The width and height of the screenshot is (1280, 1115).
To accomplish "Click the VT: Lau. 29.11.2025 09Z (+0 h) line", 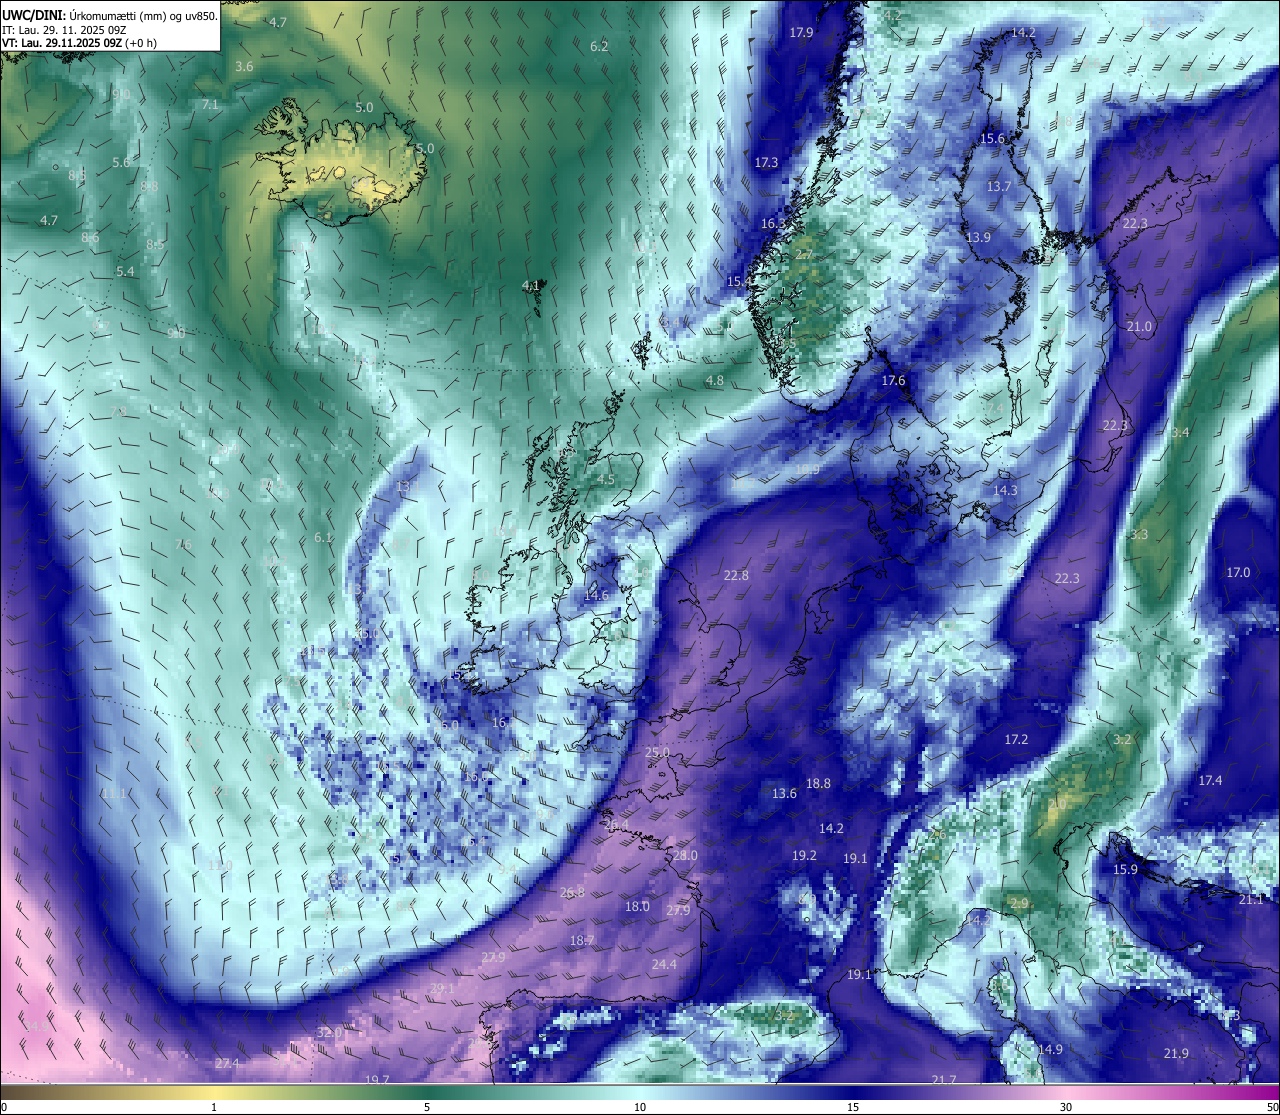I will (x=79, y=43).
